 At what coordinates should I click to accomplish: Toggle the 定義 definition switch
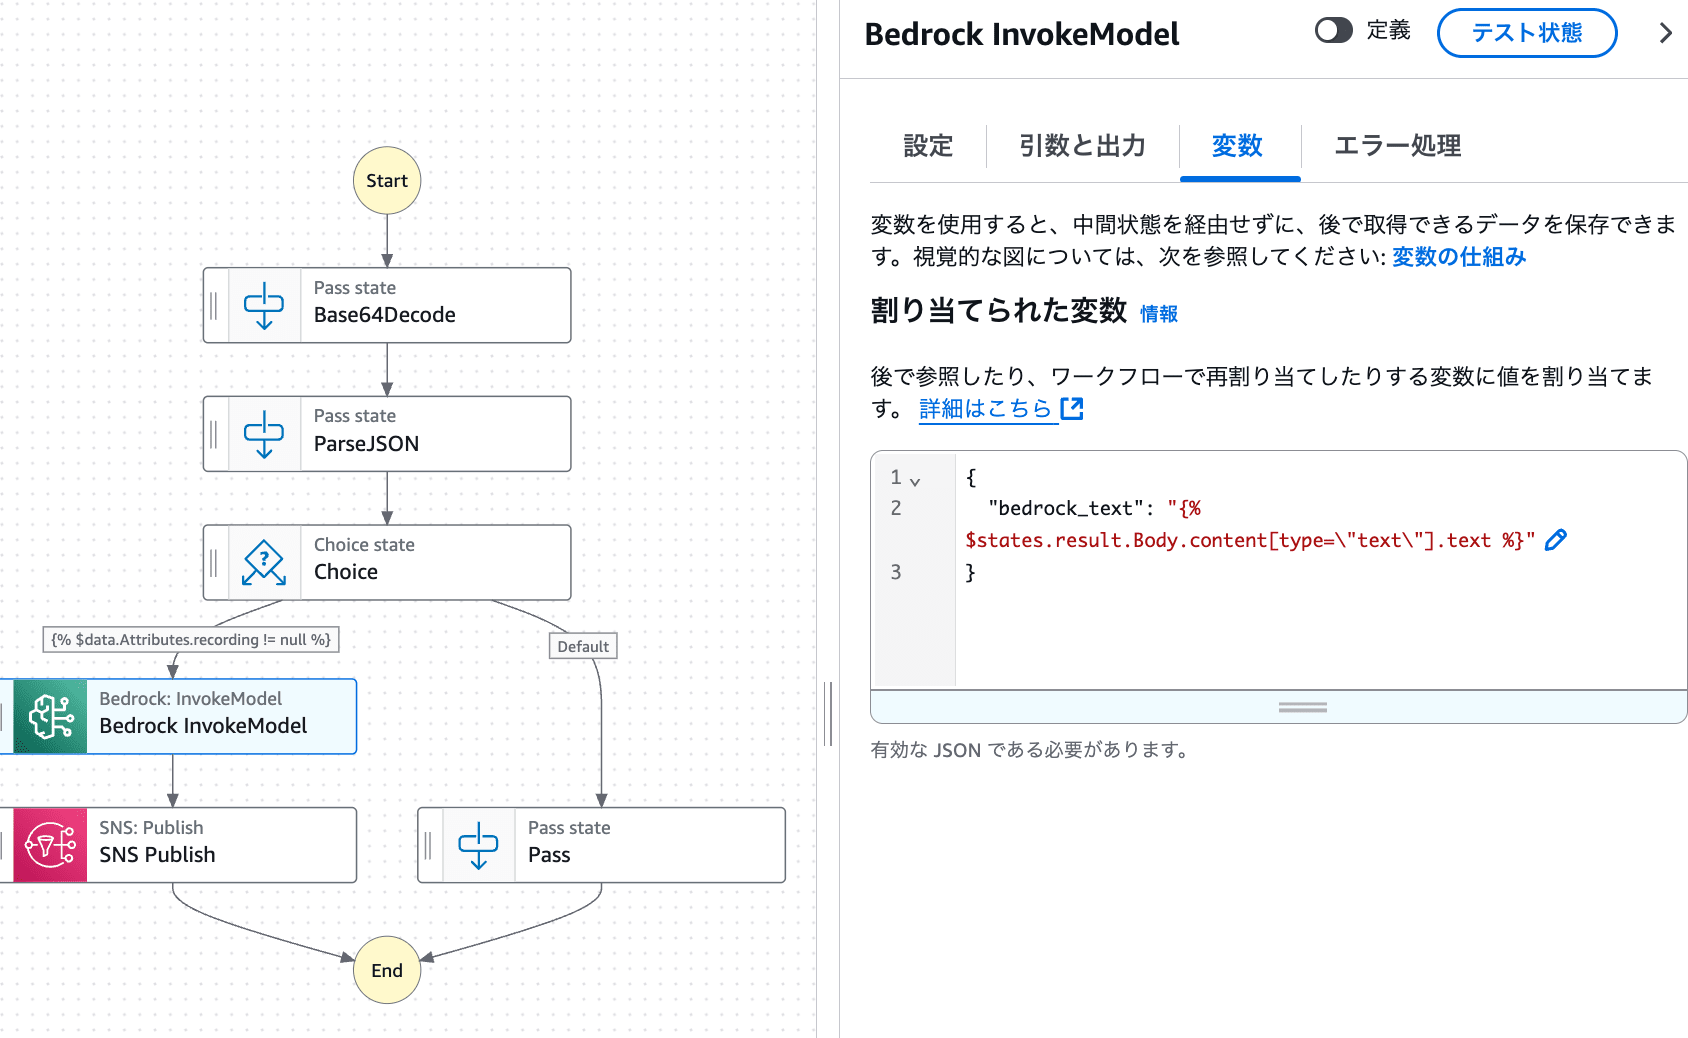pos(1333,31)
